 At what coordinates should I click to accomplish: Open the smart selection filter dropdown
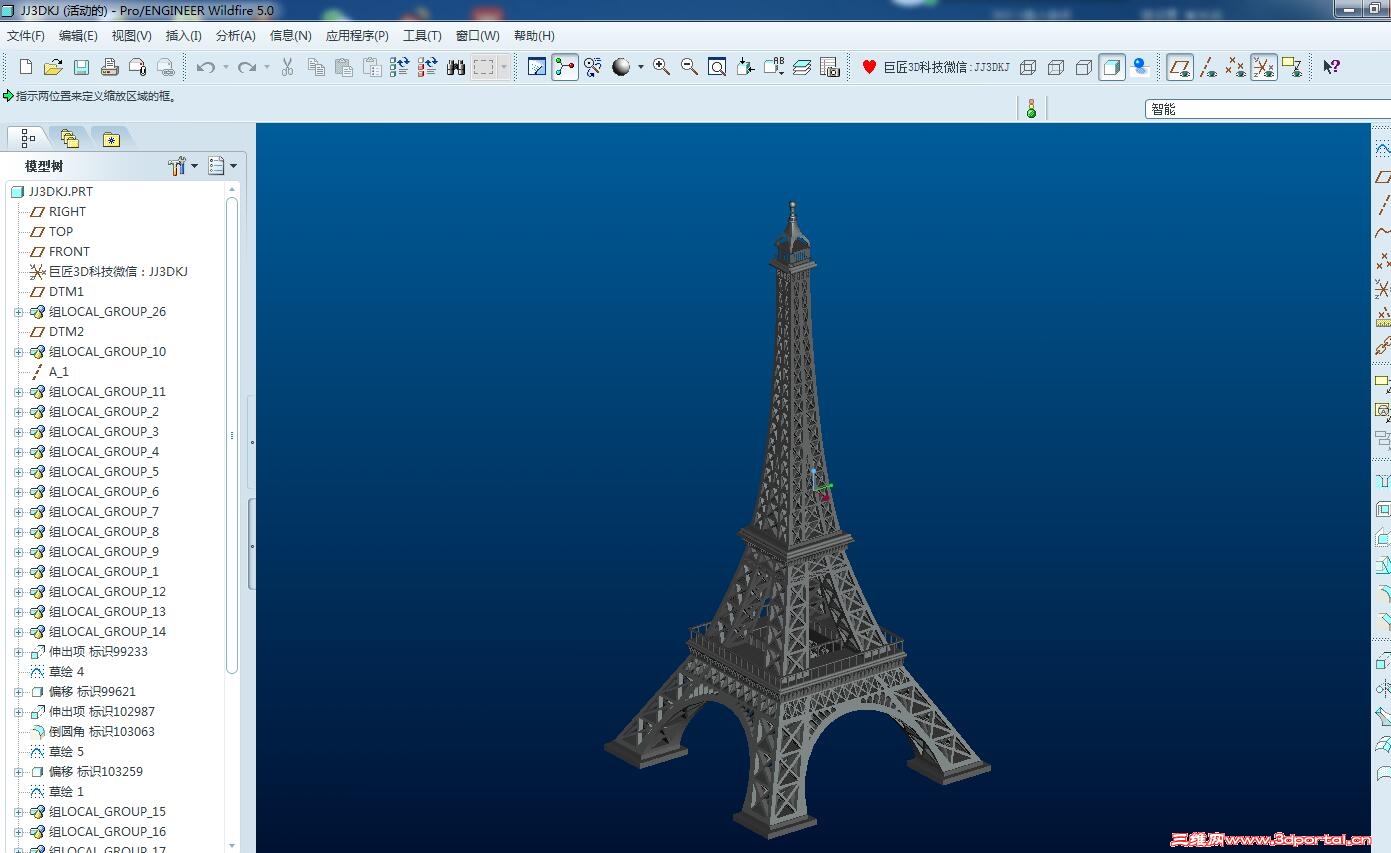pos(1268,108)
